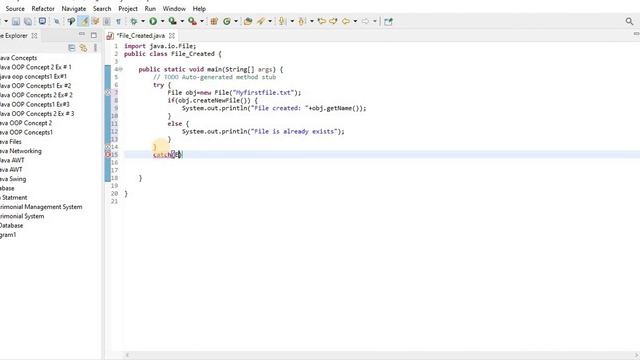Open the Source menu

tap(15, 9)
